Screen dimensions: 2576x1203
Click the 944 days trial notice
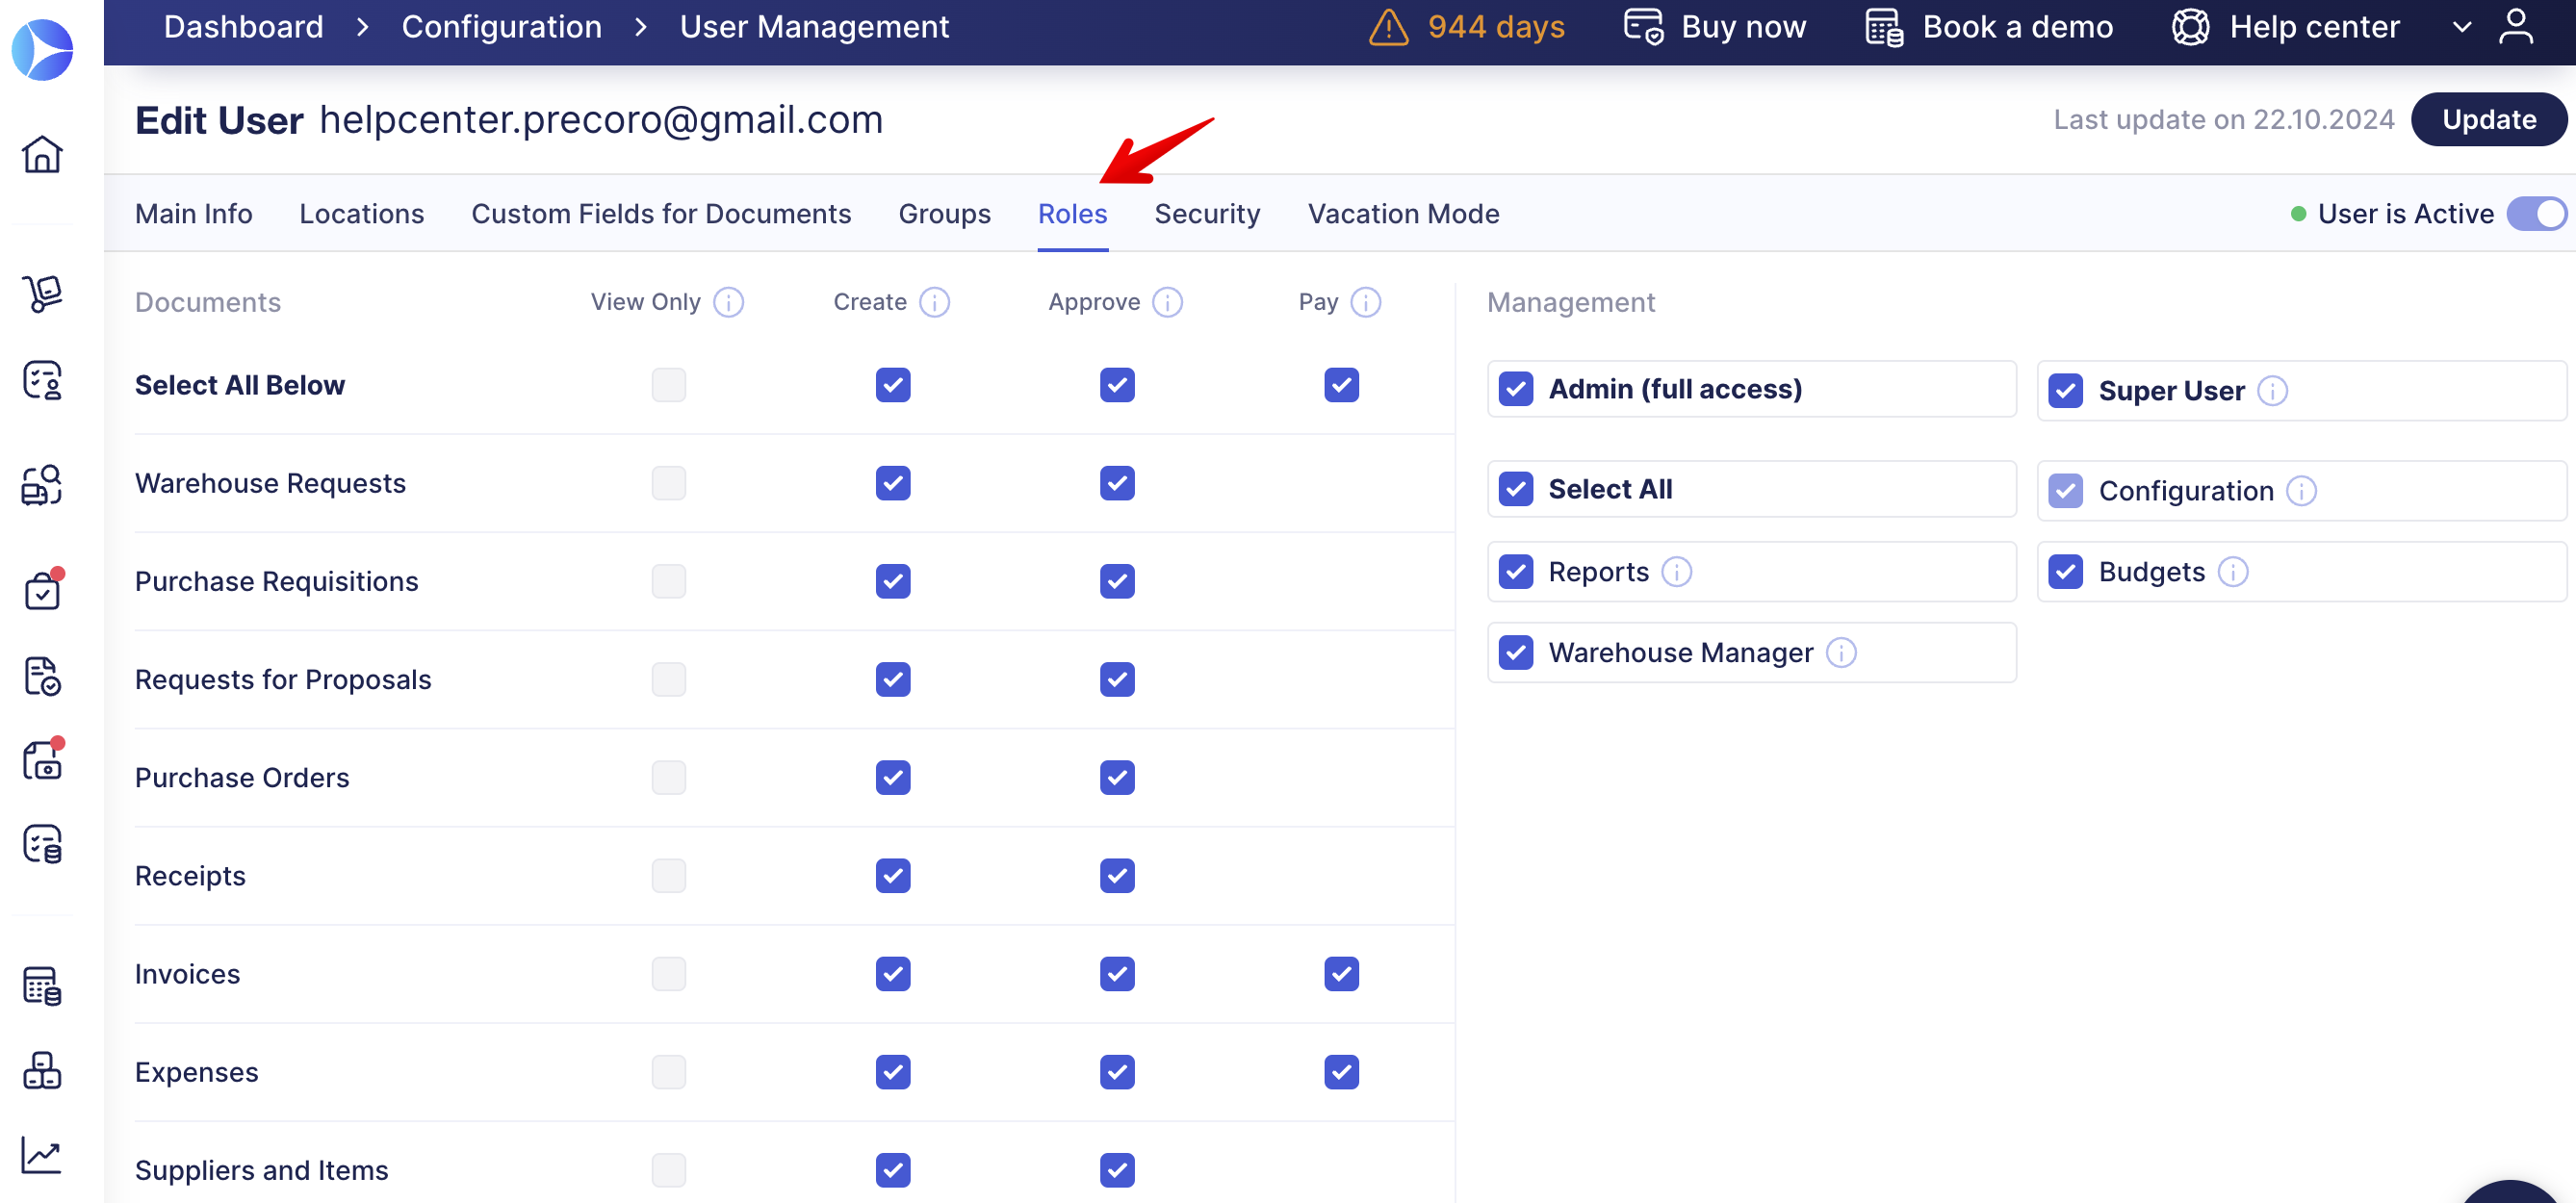pyautogui.click(x=1496, y=27)
